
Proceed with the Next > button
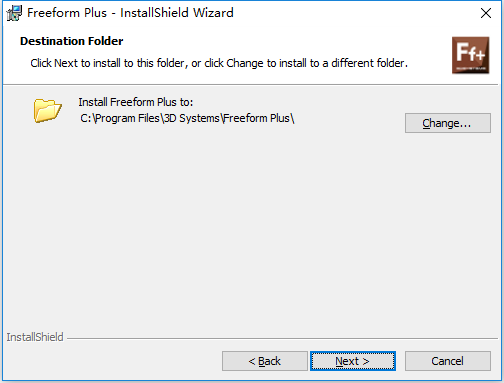(x=353, y=361)
